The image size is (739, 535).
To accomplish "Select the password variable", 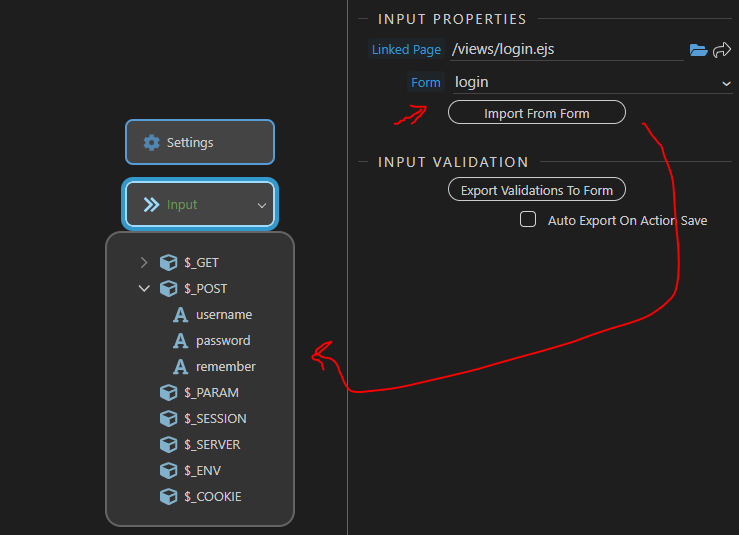I will (223, 340).
